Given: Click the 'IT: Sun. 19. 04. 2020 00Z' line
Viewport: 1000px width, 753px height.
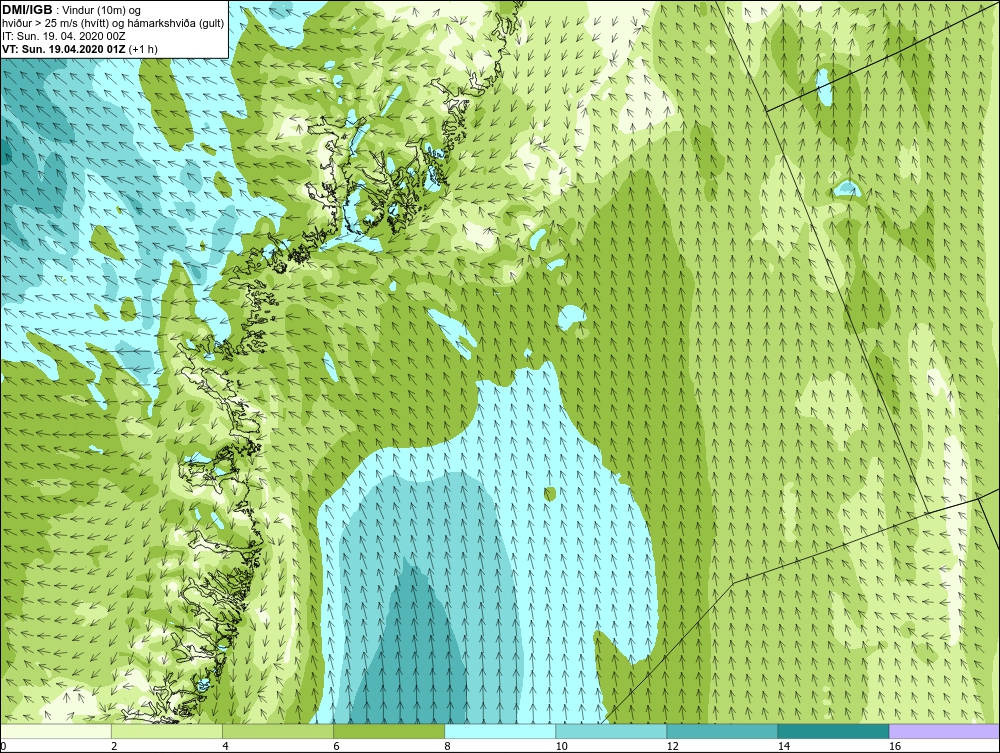Looking at the screenshot, I should [63, 36].
